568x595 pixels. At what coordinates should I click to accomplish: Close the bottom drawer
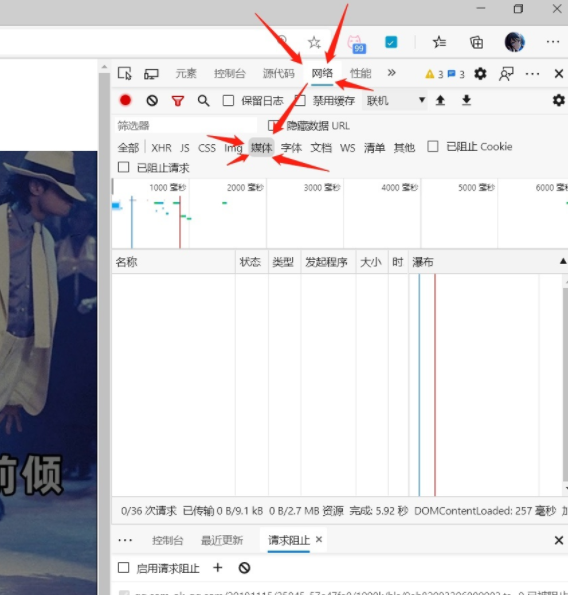pyautogui.click(x=559, y=540)
